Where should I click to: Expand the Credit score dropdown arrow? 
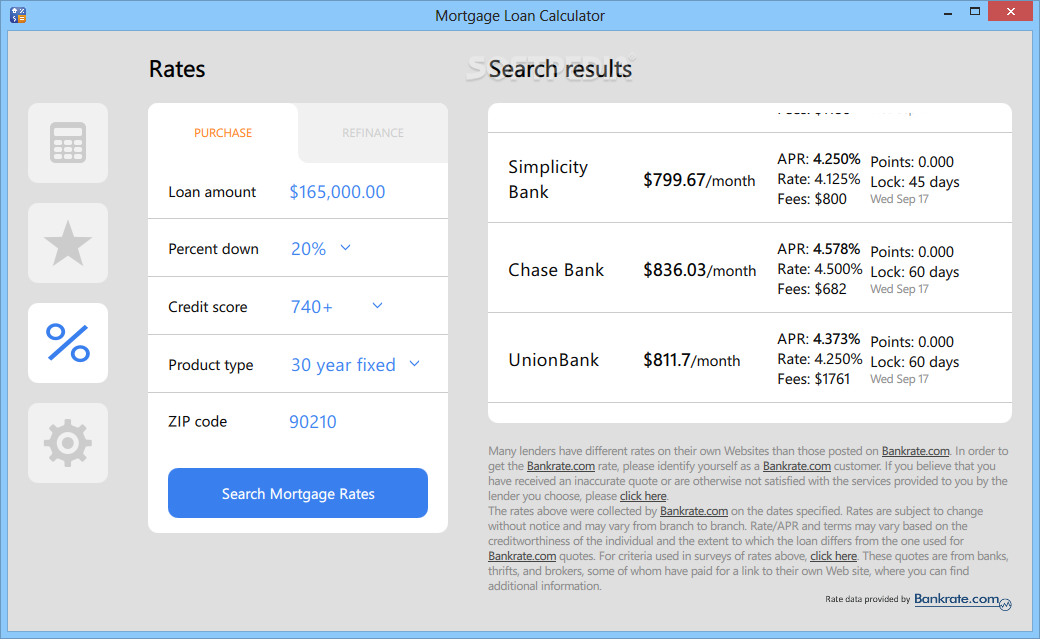[377, 306]
